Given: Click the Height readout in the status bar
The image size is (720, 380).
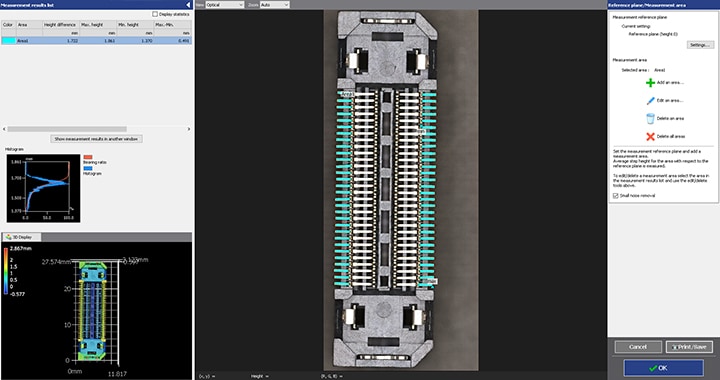Looking at the screenshot, I should (259, 376).
